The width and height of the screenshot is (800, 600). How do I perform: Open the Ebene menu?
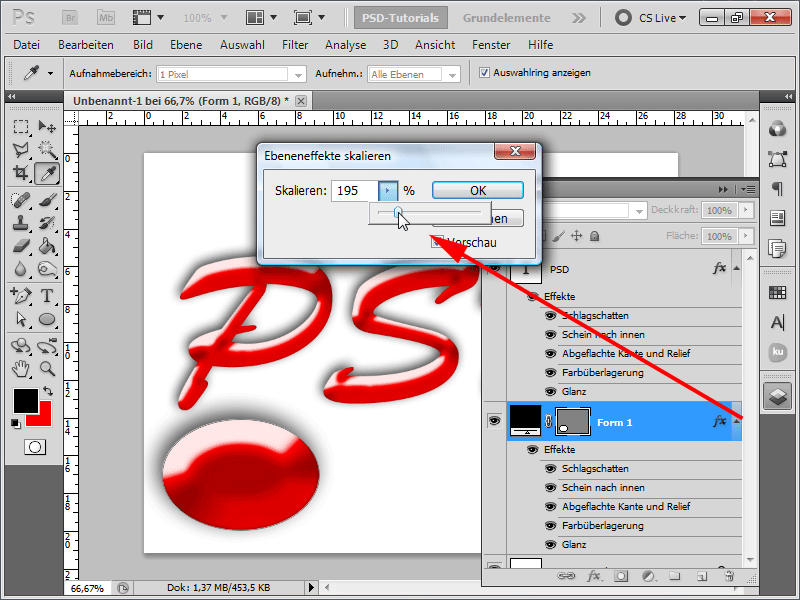click(x=186, y=45)
